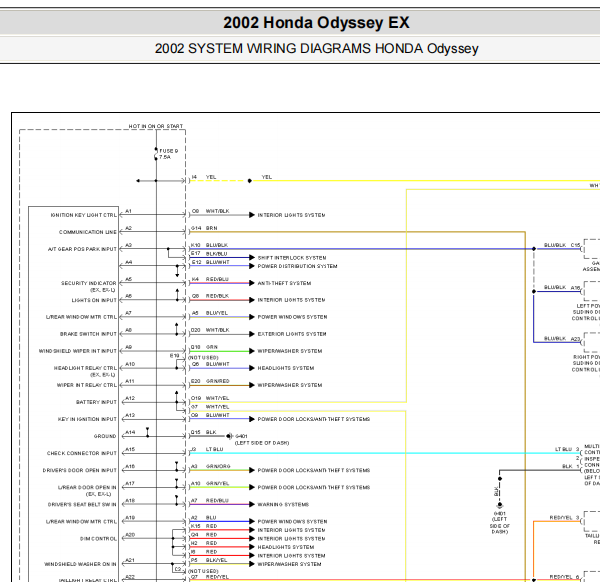Click the "HEADLIGHT RELAY CTRL" label
The height and width of the screenshot is (582, 600).
point(85,368)
